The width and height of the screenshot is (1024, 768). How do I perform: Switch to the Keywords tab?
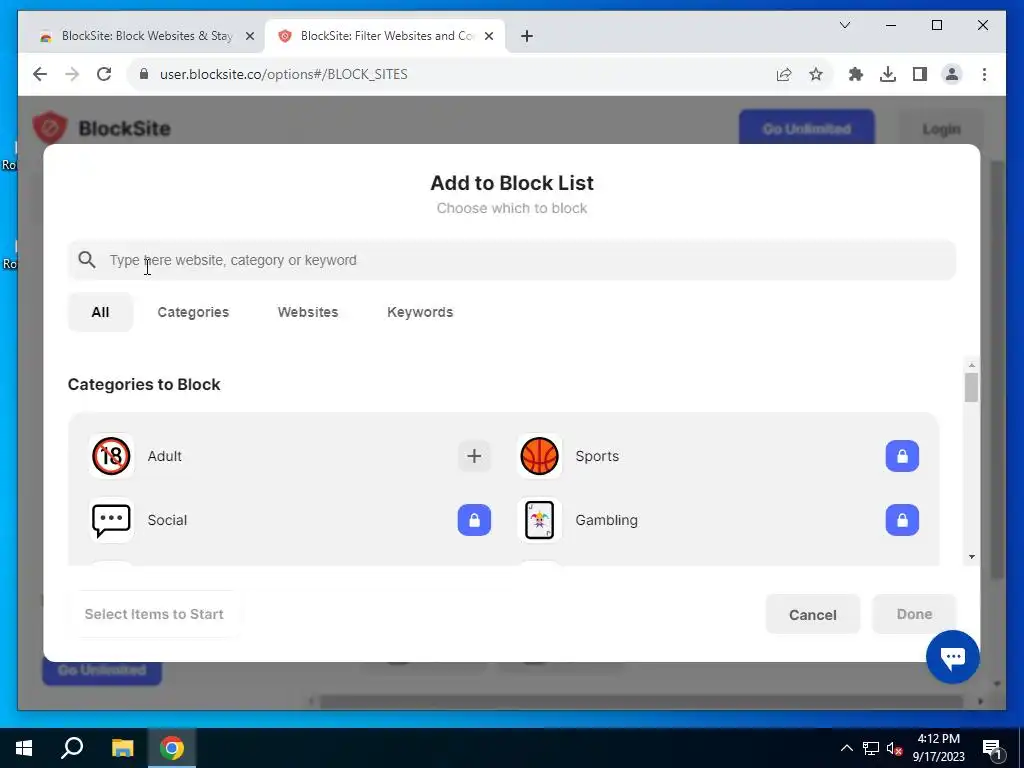(420, 312)
